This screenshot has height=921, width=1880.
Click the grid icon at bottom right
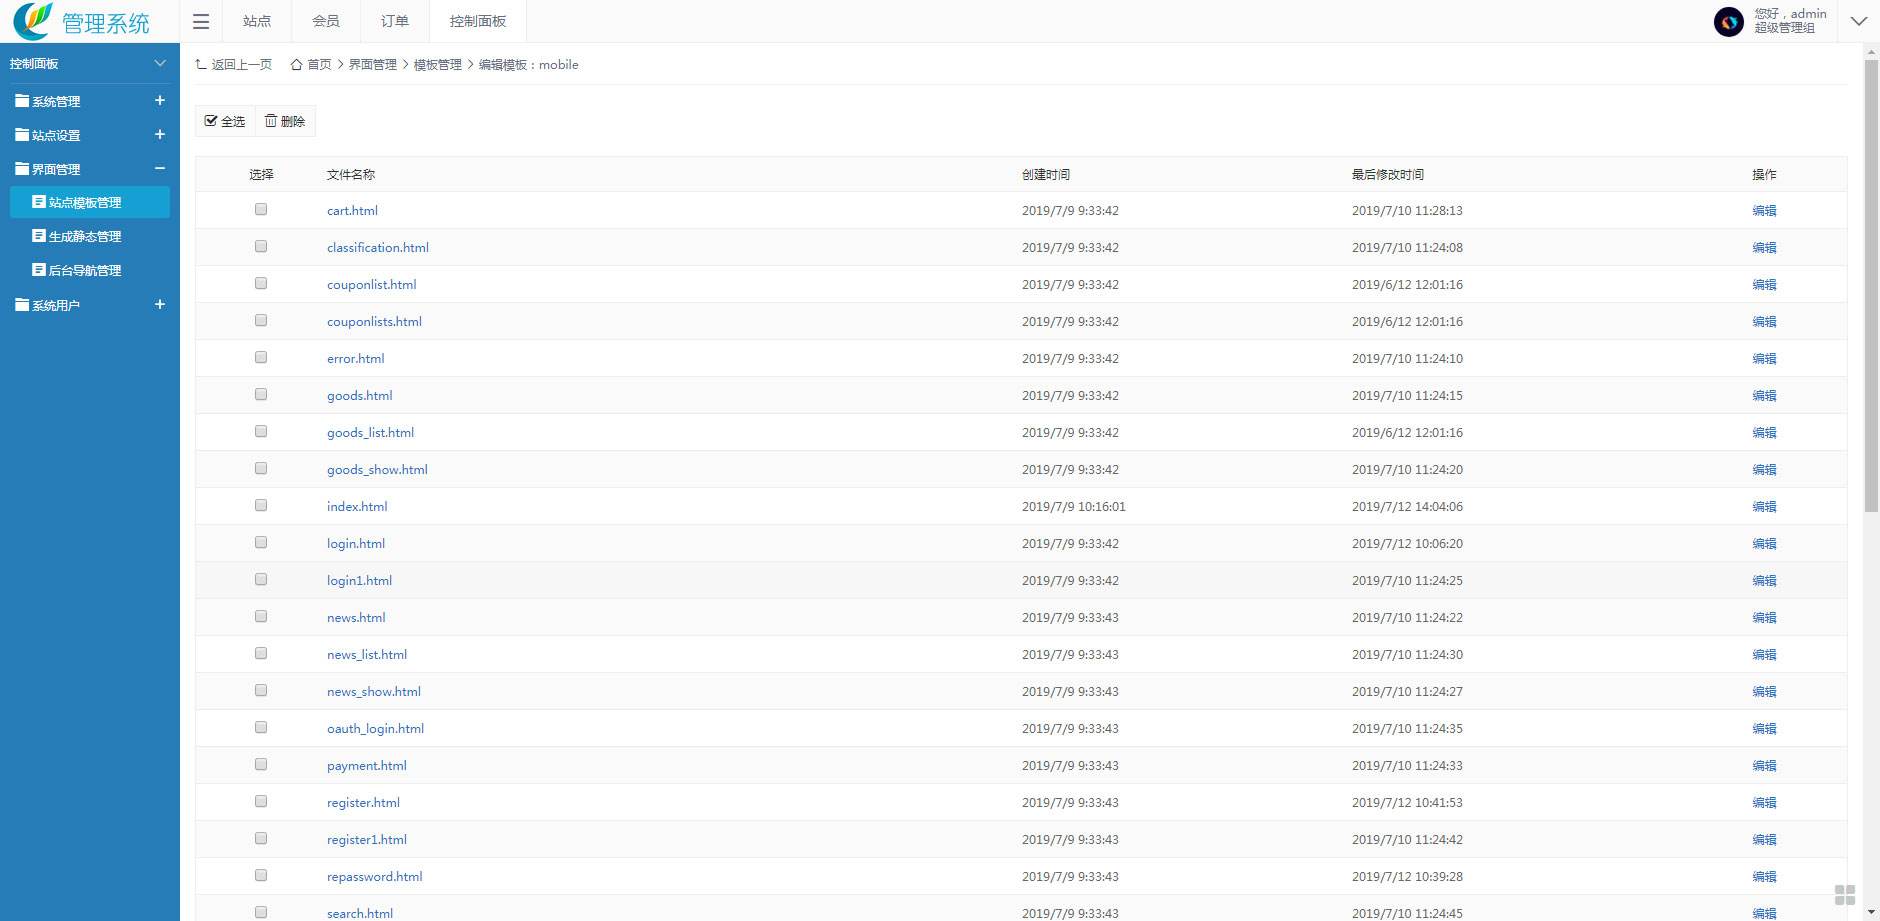click(1845, 894)
